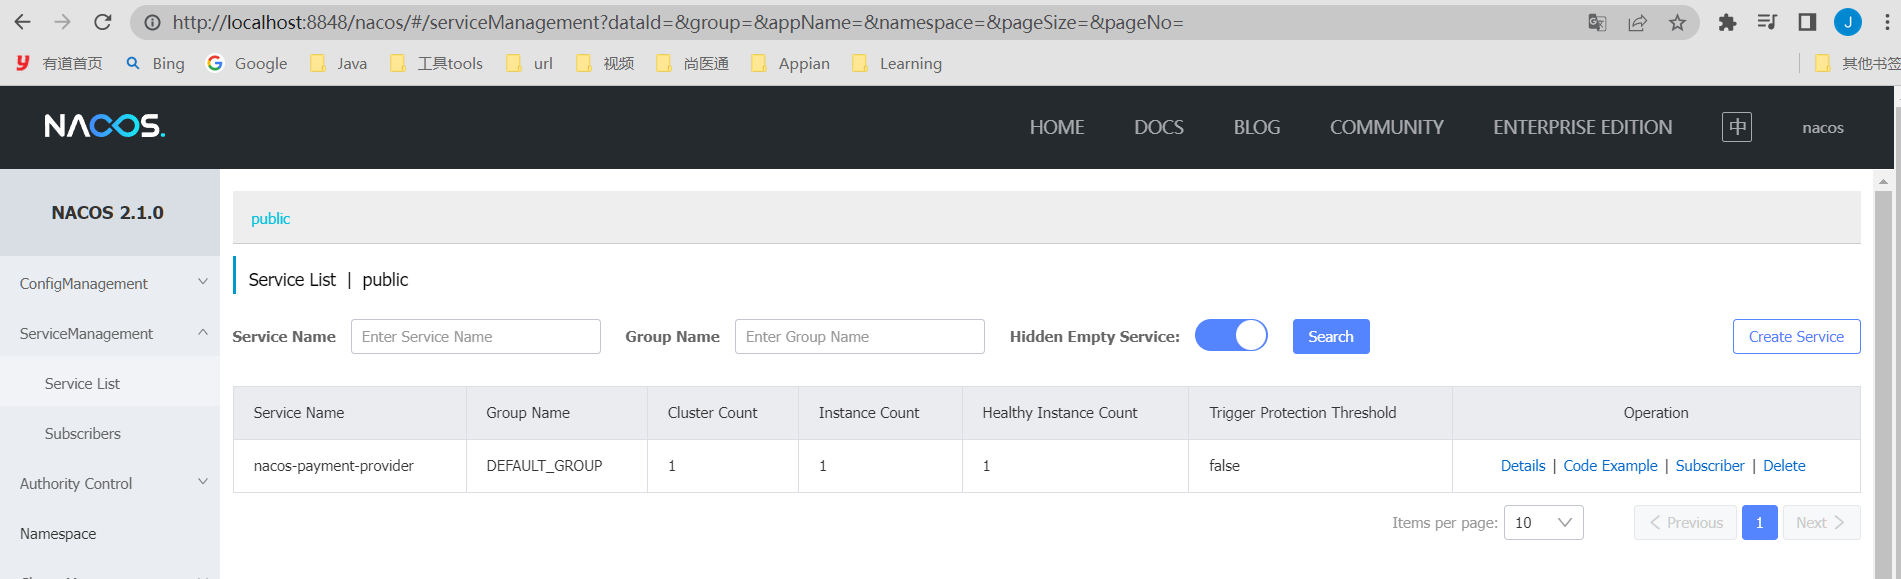
Task: Click the browser address bar URL
Action: [x=677, y=22]
